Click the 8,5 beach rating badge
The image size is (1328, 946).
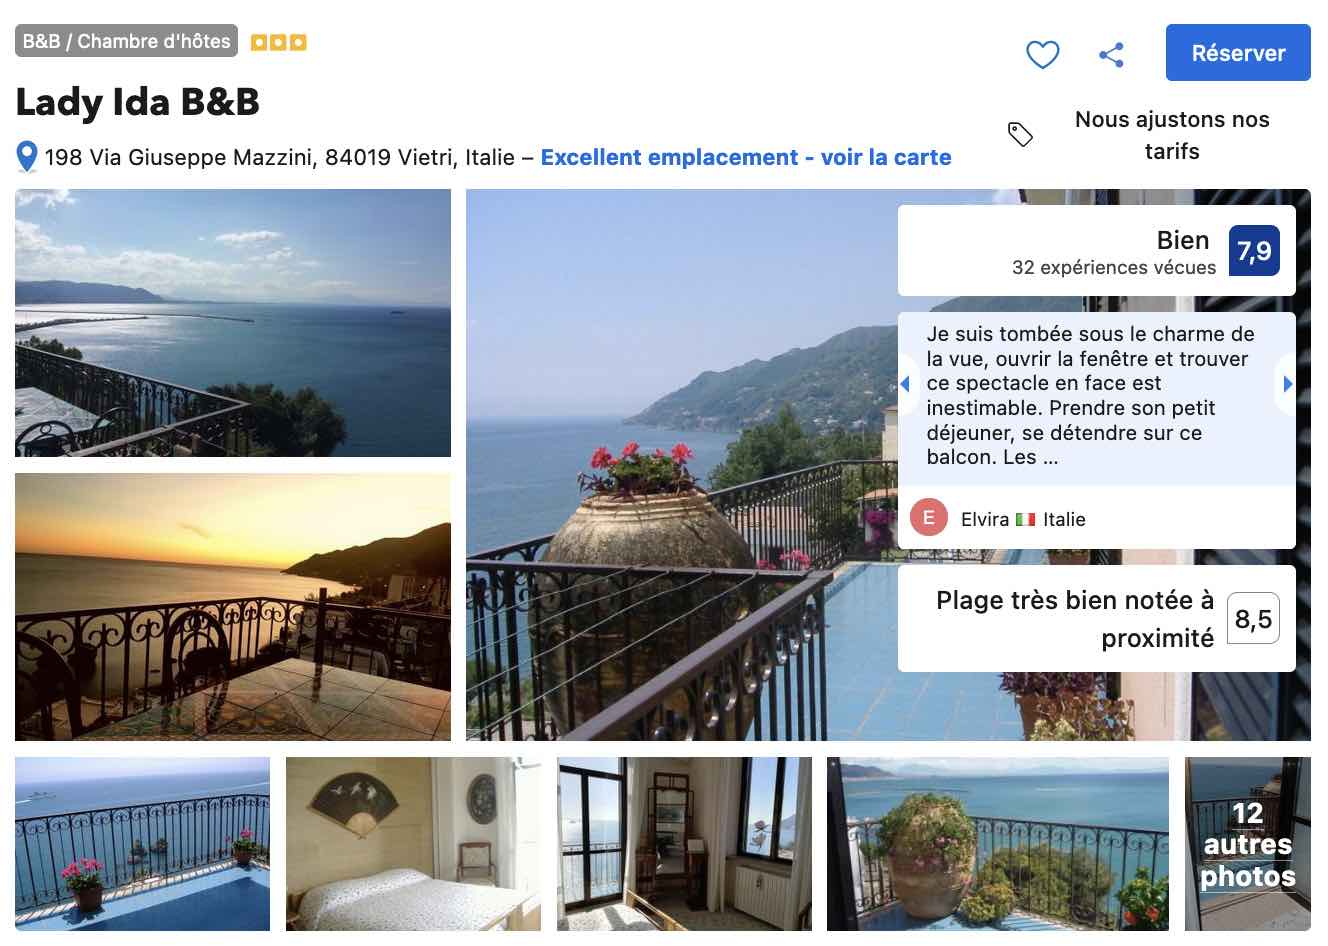pos(1253,619)
